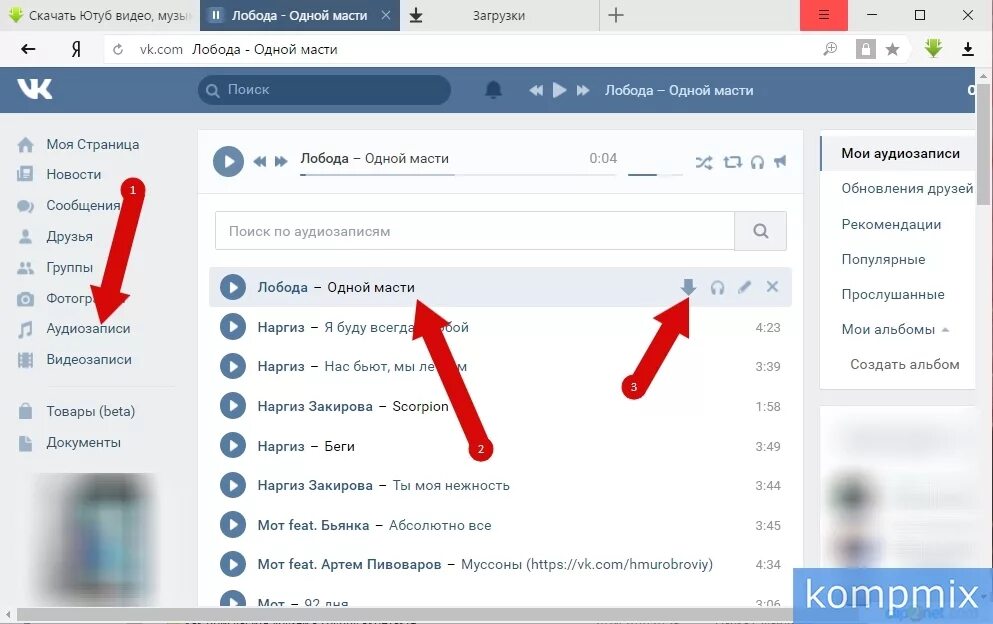Go back with browser arrow
Viewport: 993px width, 624px height.
click(x=28, y=49)
